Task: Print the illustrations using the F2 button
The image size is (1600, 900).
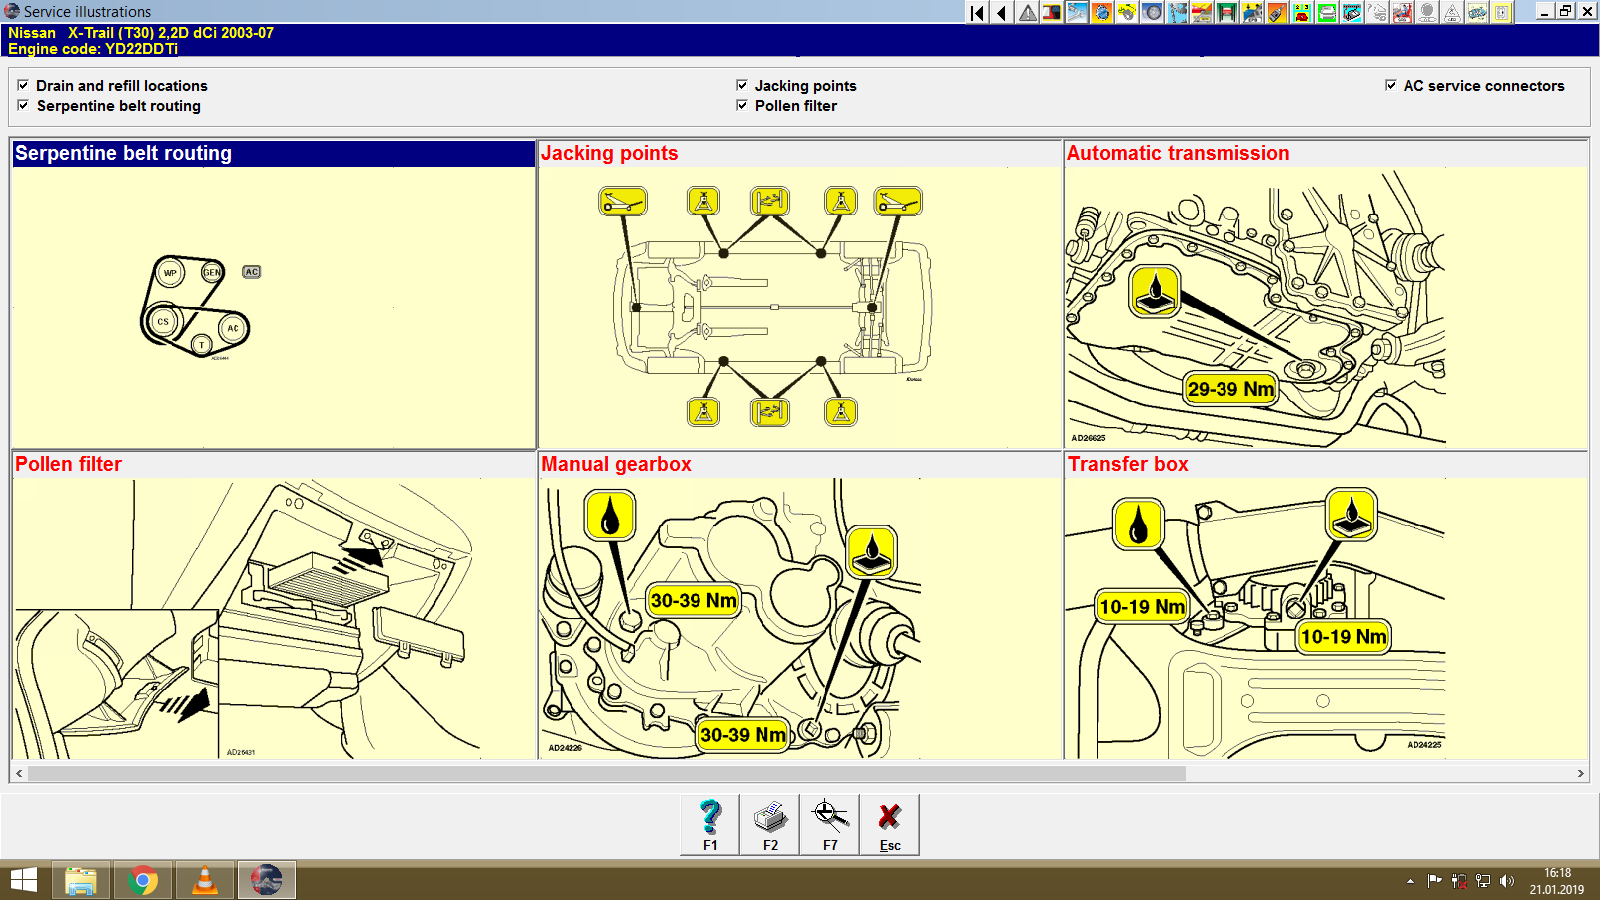Action: (769, 822)
